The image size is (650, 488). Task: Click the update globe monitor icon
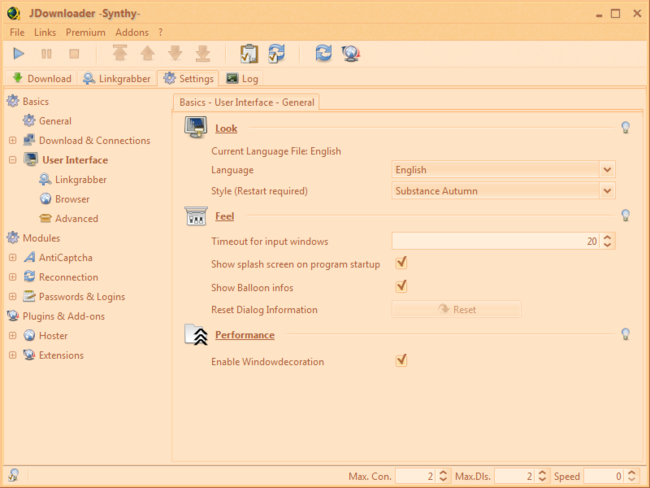[x=351, y=53]
